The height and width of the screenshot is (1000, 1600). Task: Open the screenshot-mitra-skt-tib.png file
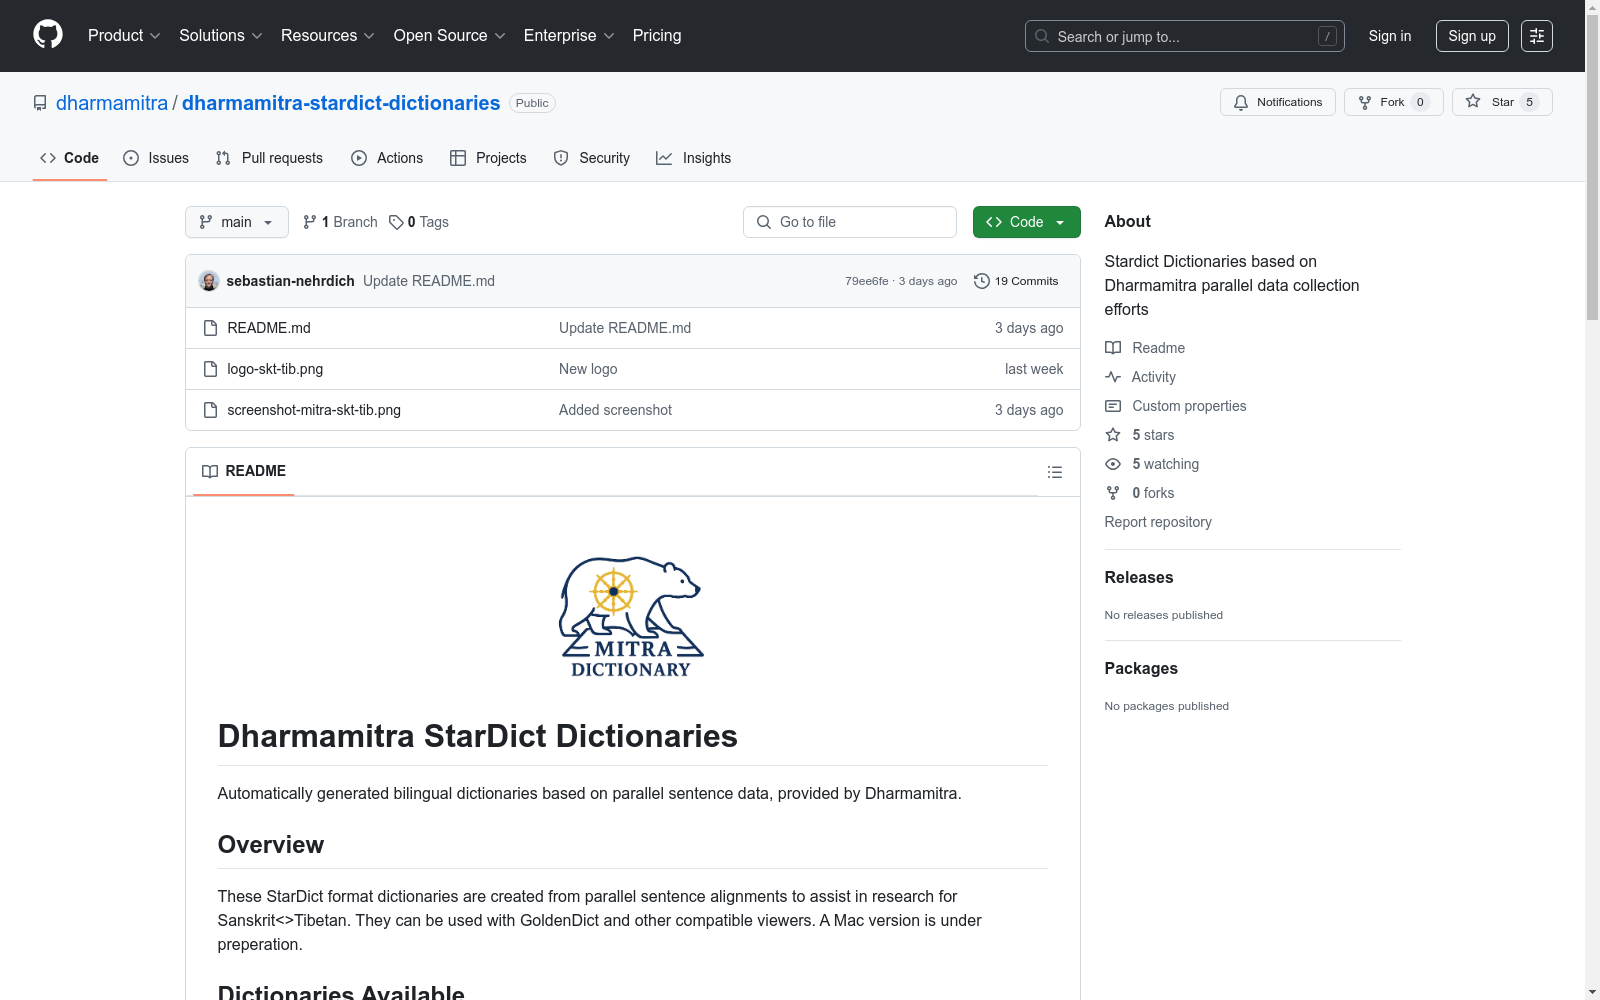[314, 410]
